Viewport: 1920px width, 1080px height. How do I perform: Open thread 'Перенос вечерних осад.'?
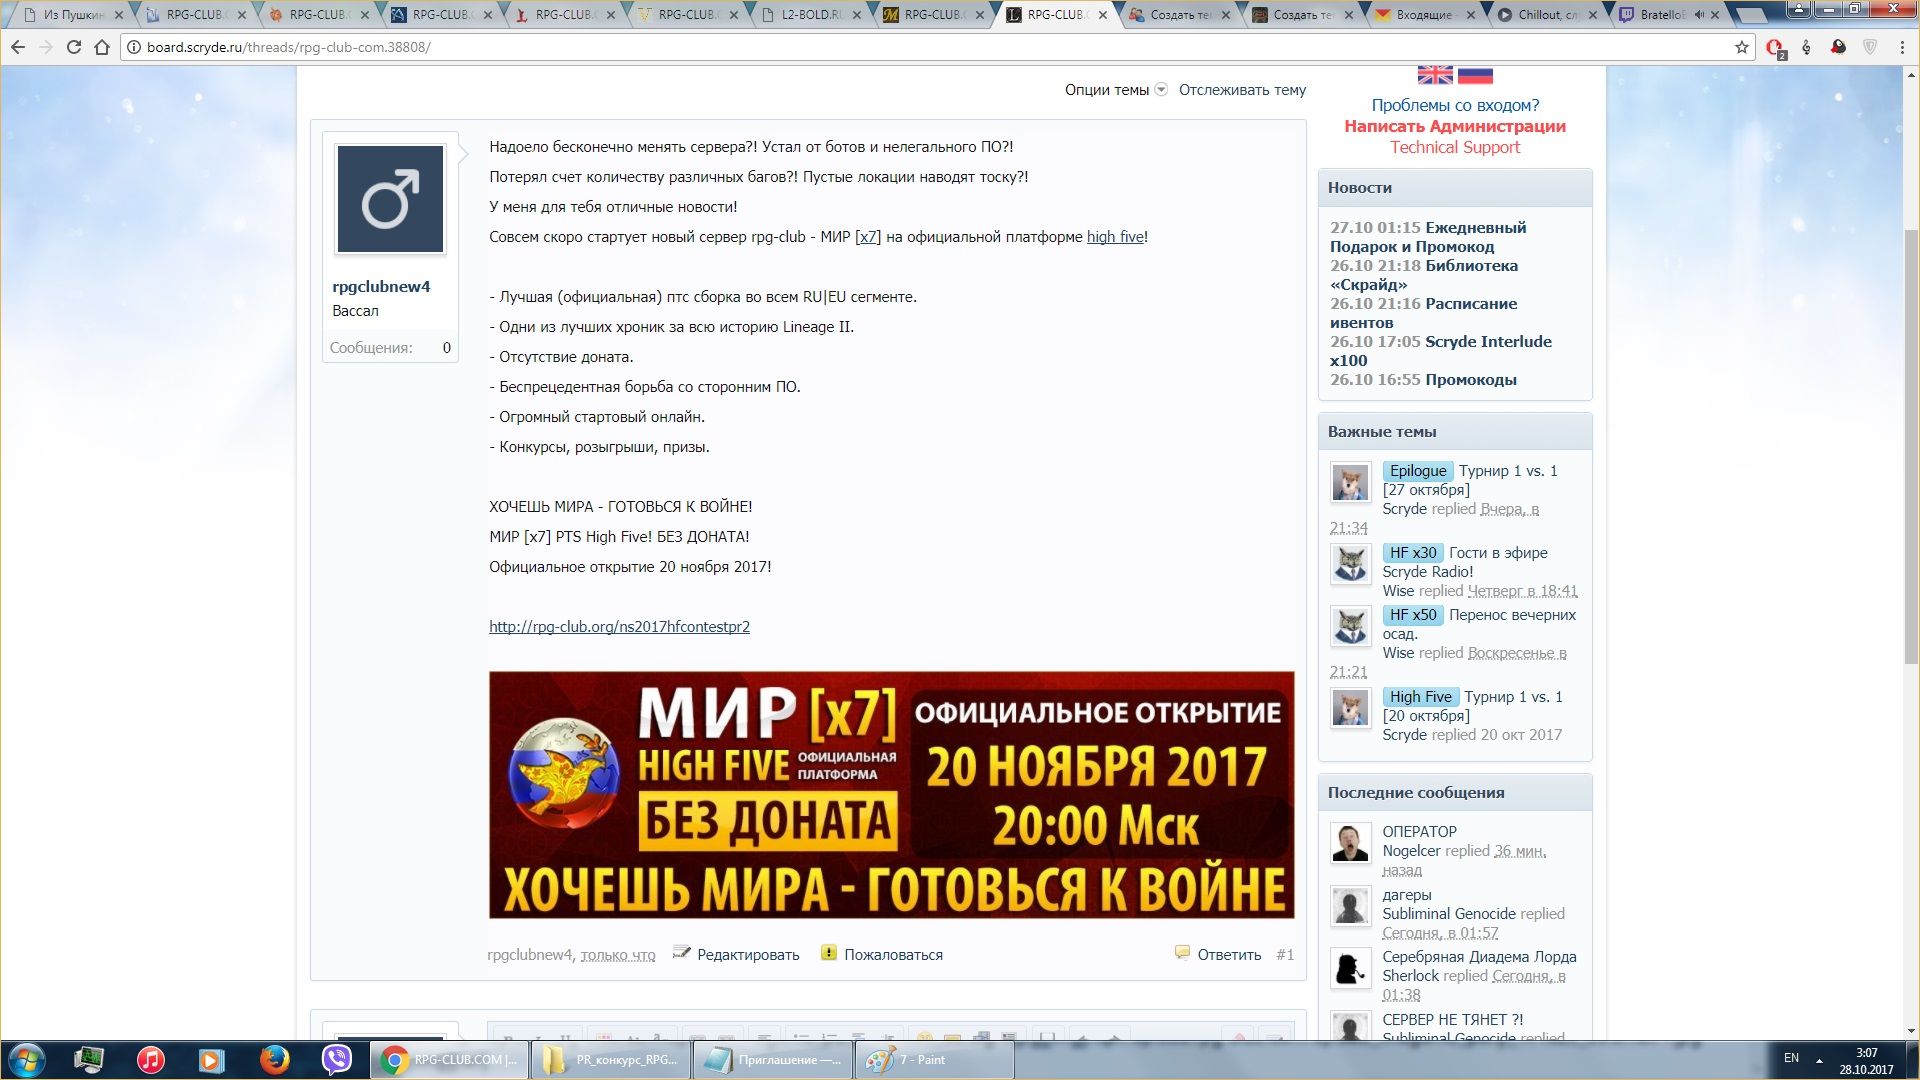(x=1479, y=624)
